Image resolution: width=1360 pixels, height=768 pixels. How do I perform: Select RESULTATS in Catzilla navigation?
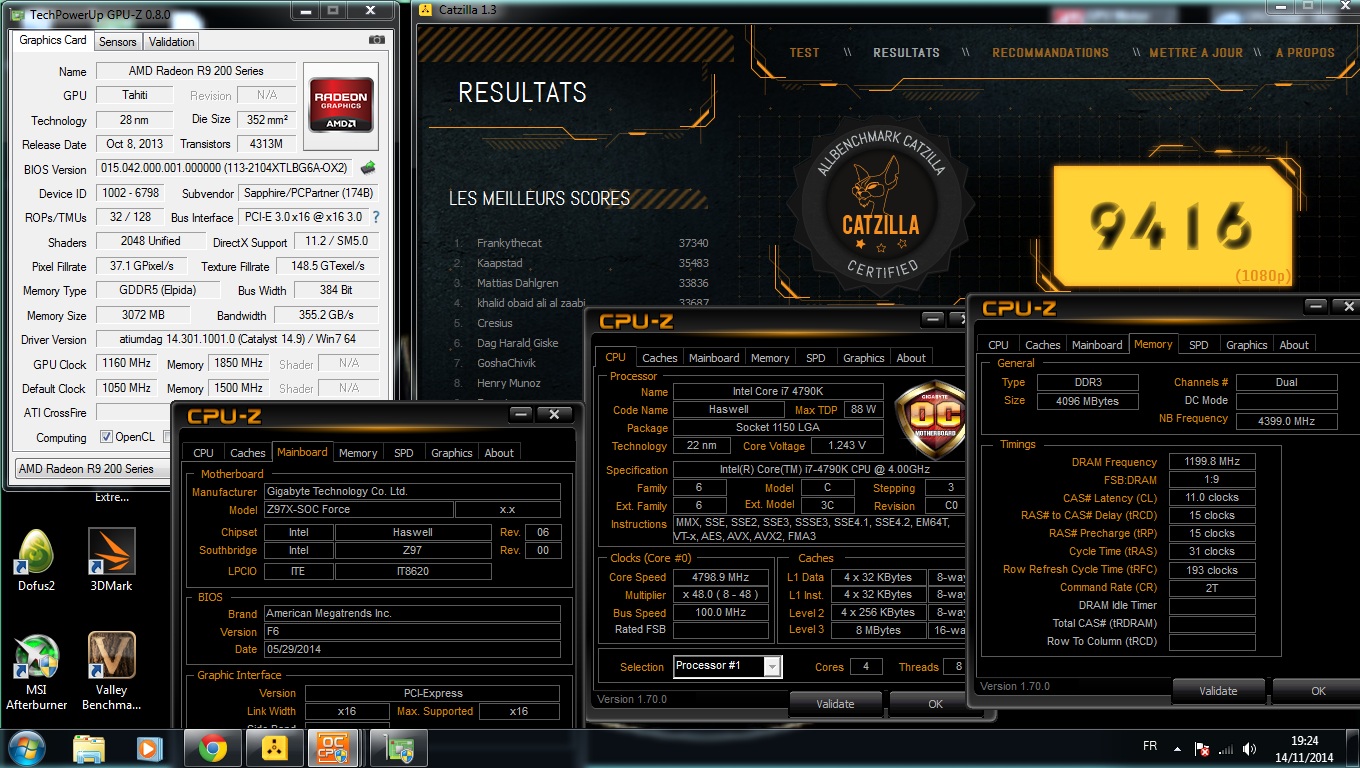906,53
